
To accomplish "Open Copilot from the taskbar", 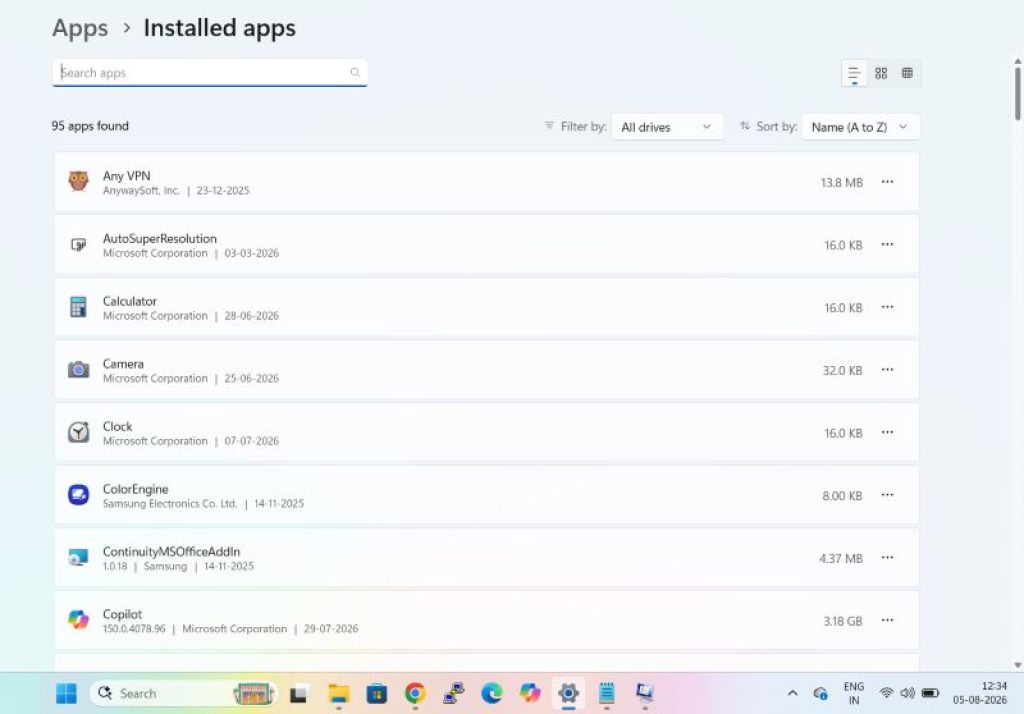I will (530, 694).
